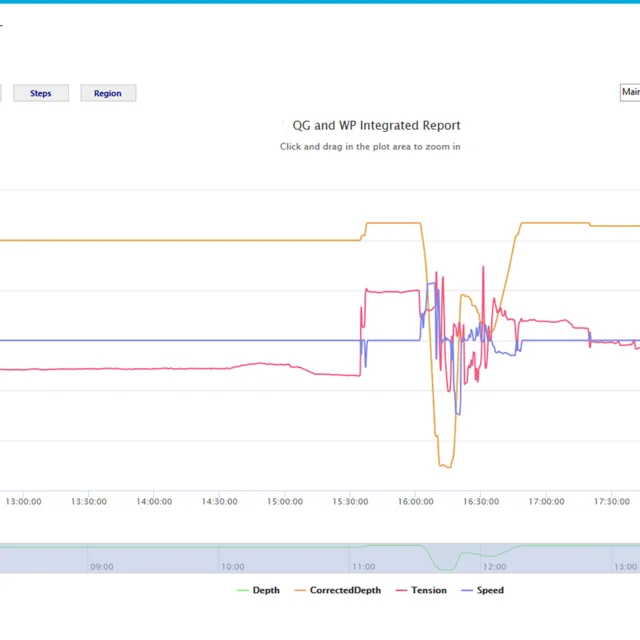Click the 16:30:00 x-axis label

tap(481, 502)
